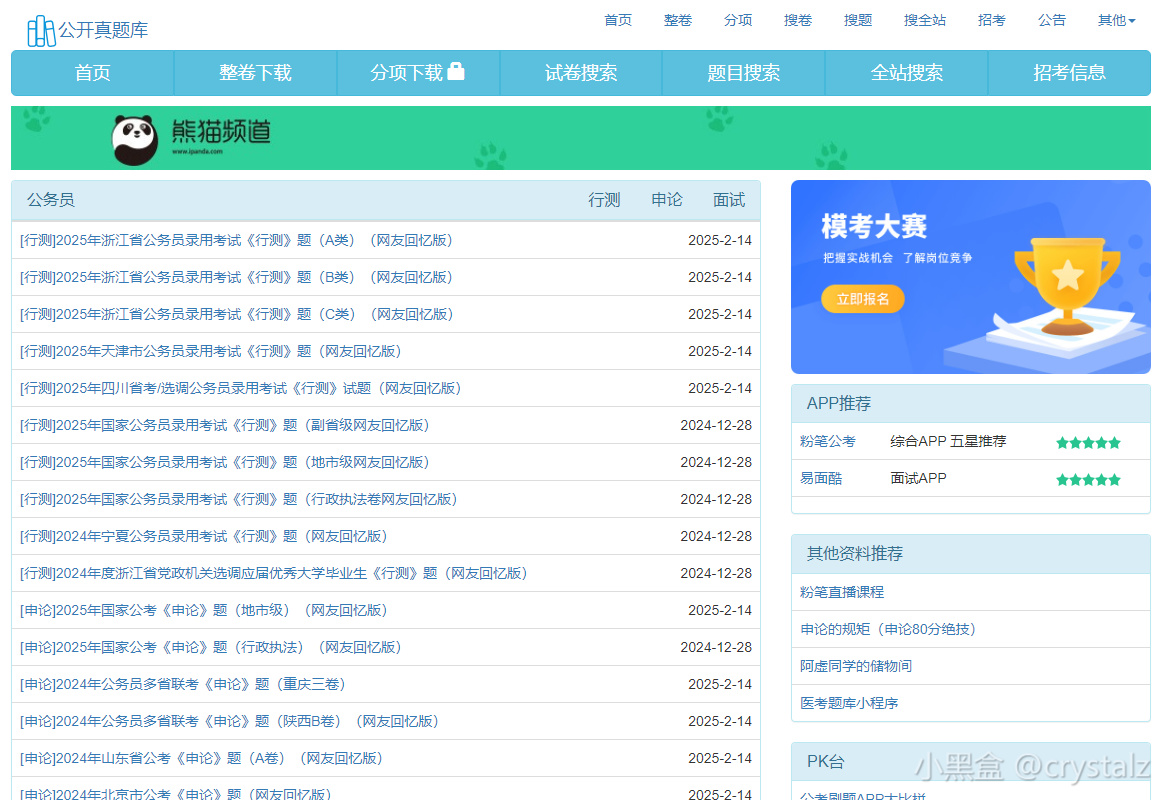Switch to the 申论 tab
This screenshot has height=800, width=1166.
click(666, 199)
